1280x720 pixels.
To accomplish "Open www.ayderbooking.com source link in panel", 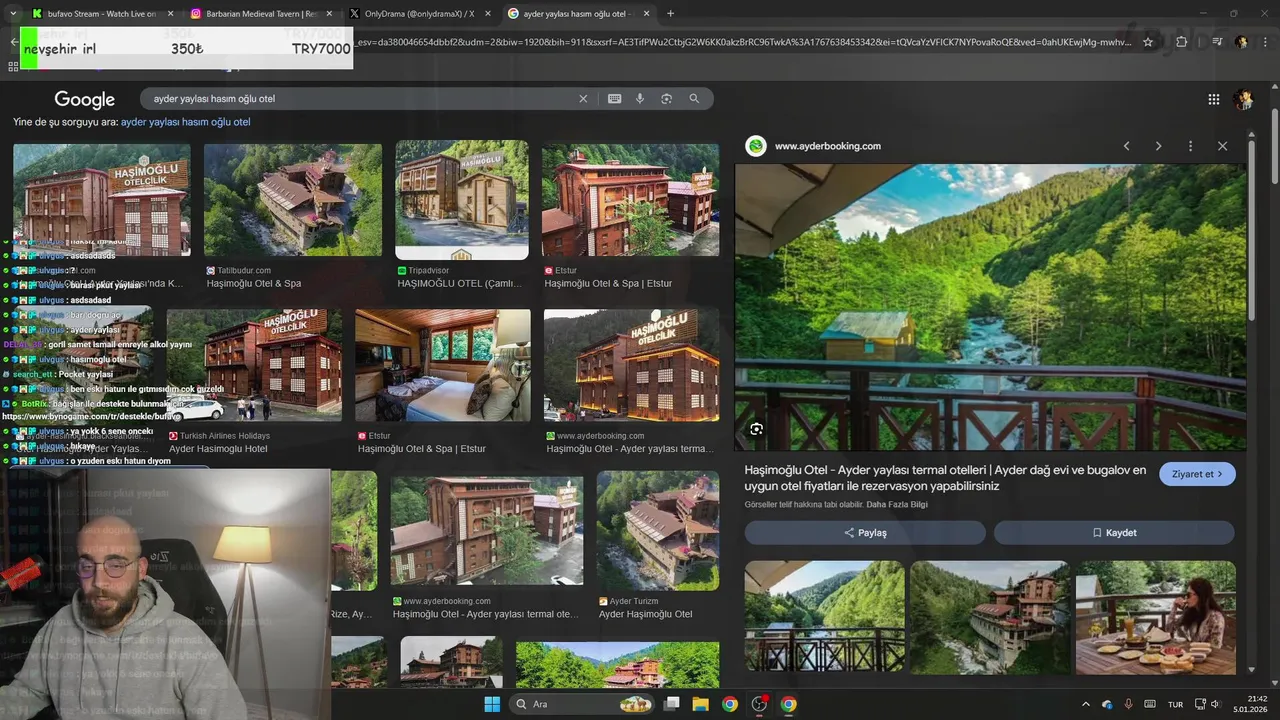I will coord(827,146).
